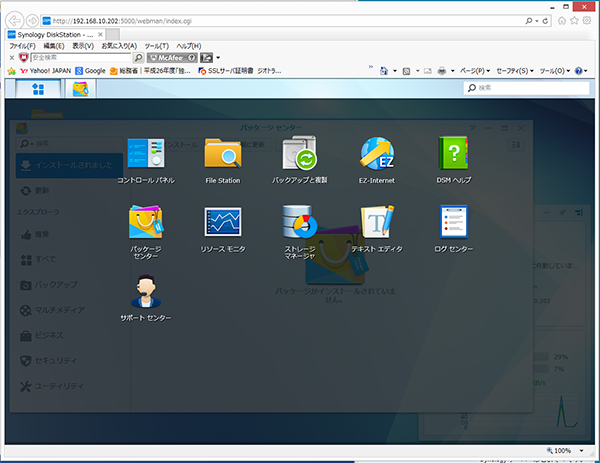Select インストールされました in Package Center
The width and height of the screenshot is (600, 463).
[69, 165]
